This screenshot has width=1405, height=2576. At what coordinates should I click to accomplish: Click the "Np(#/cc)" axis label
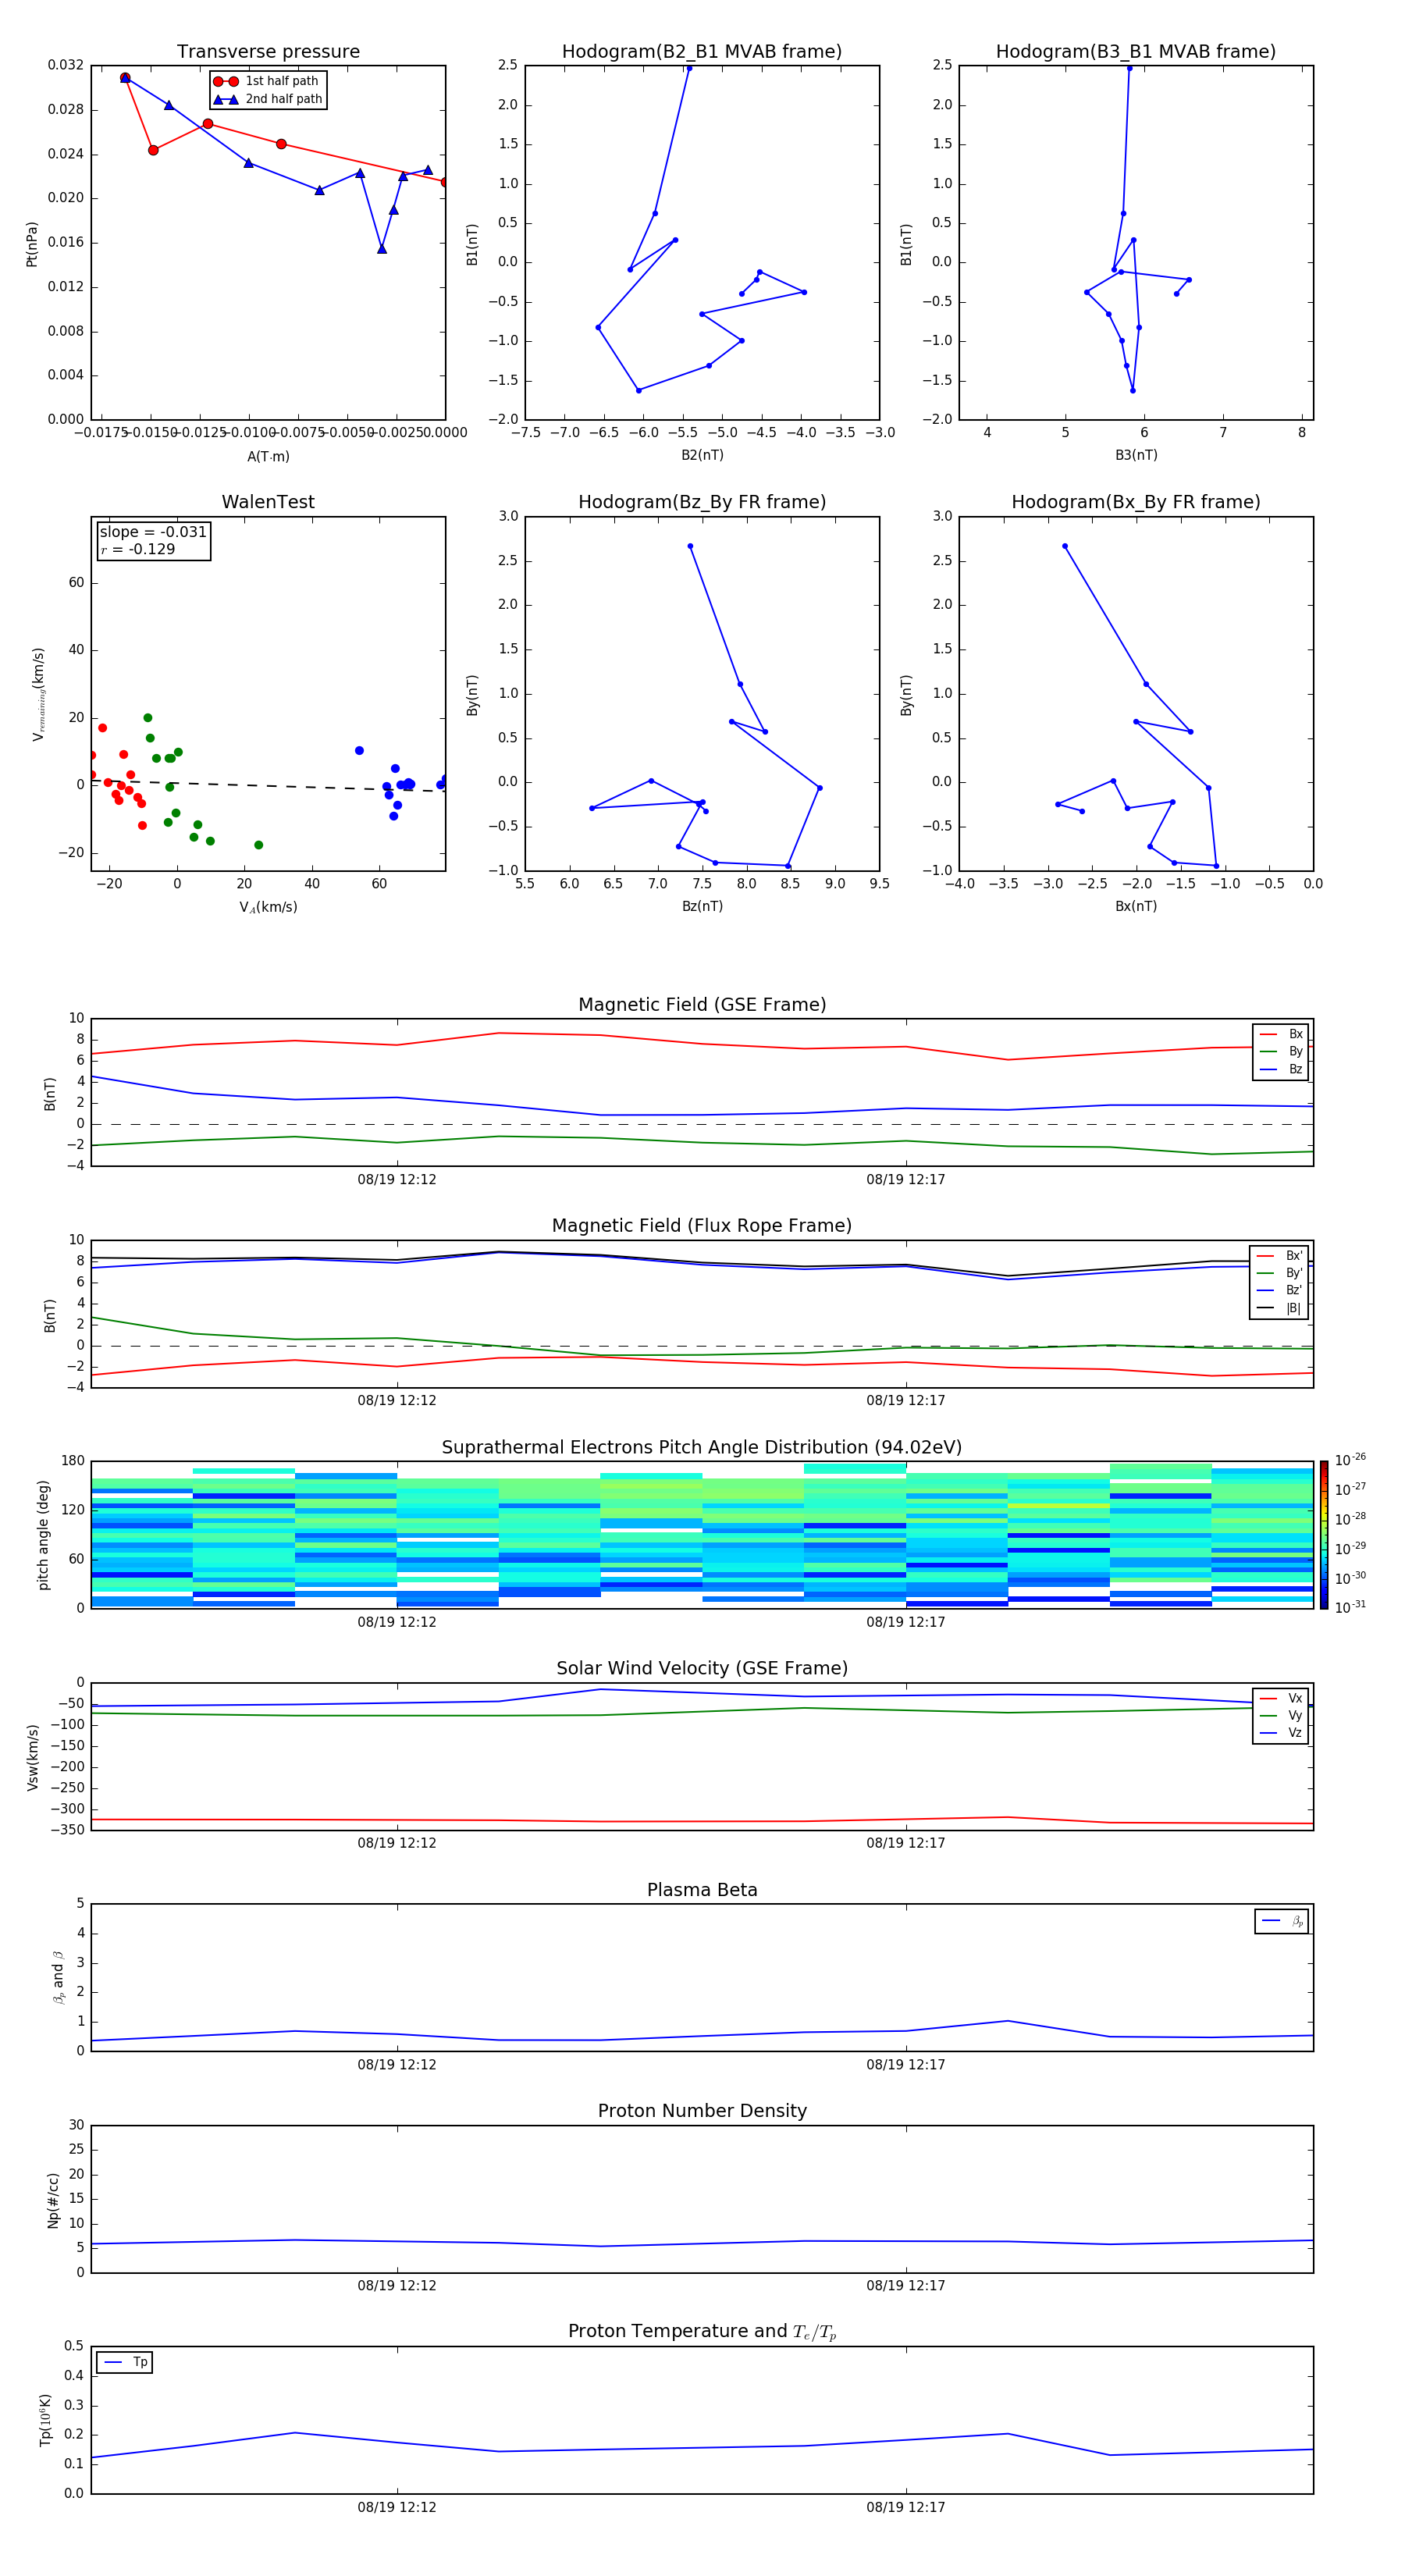[53, 2200]
